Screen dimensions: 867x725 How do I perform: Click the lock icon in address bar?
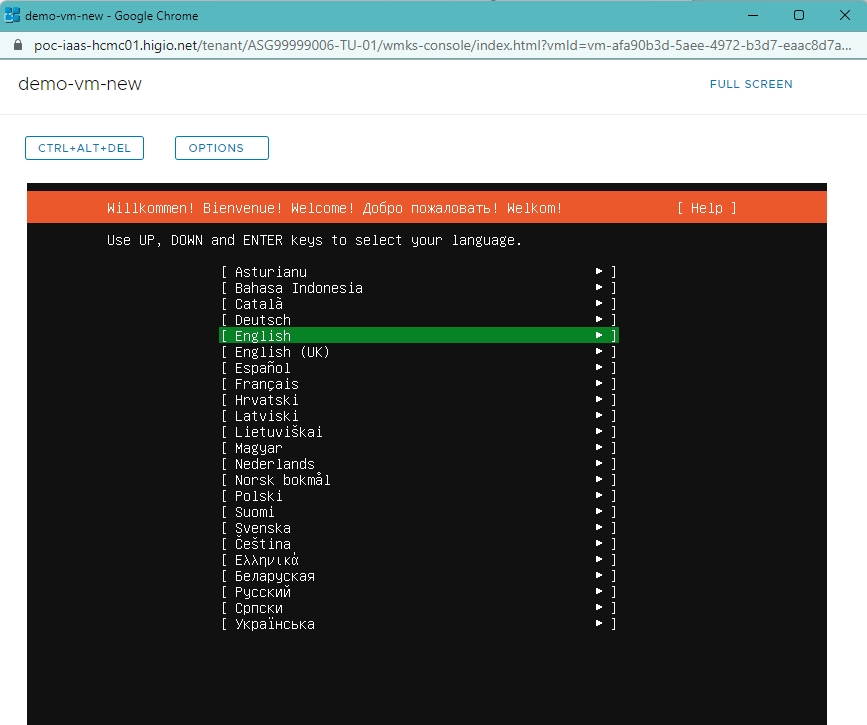tap(14, 47)
